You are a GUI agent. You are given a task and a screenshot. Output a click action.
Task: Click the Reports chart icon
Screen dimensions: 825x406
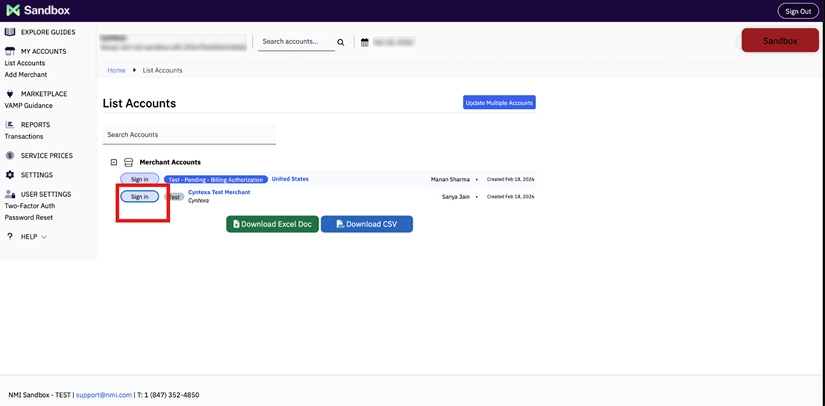click(9, 125)
